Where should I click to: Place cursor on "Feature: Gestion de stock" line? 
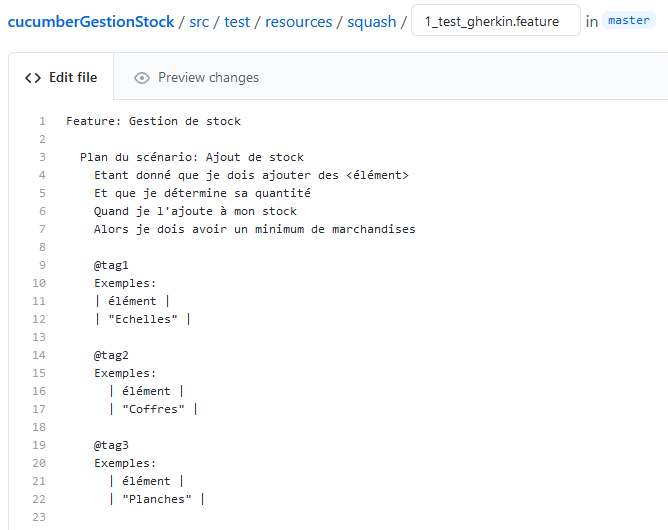click(154, 122)
